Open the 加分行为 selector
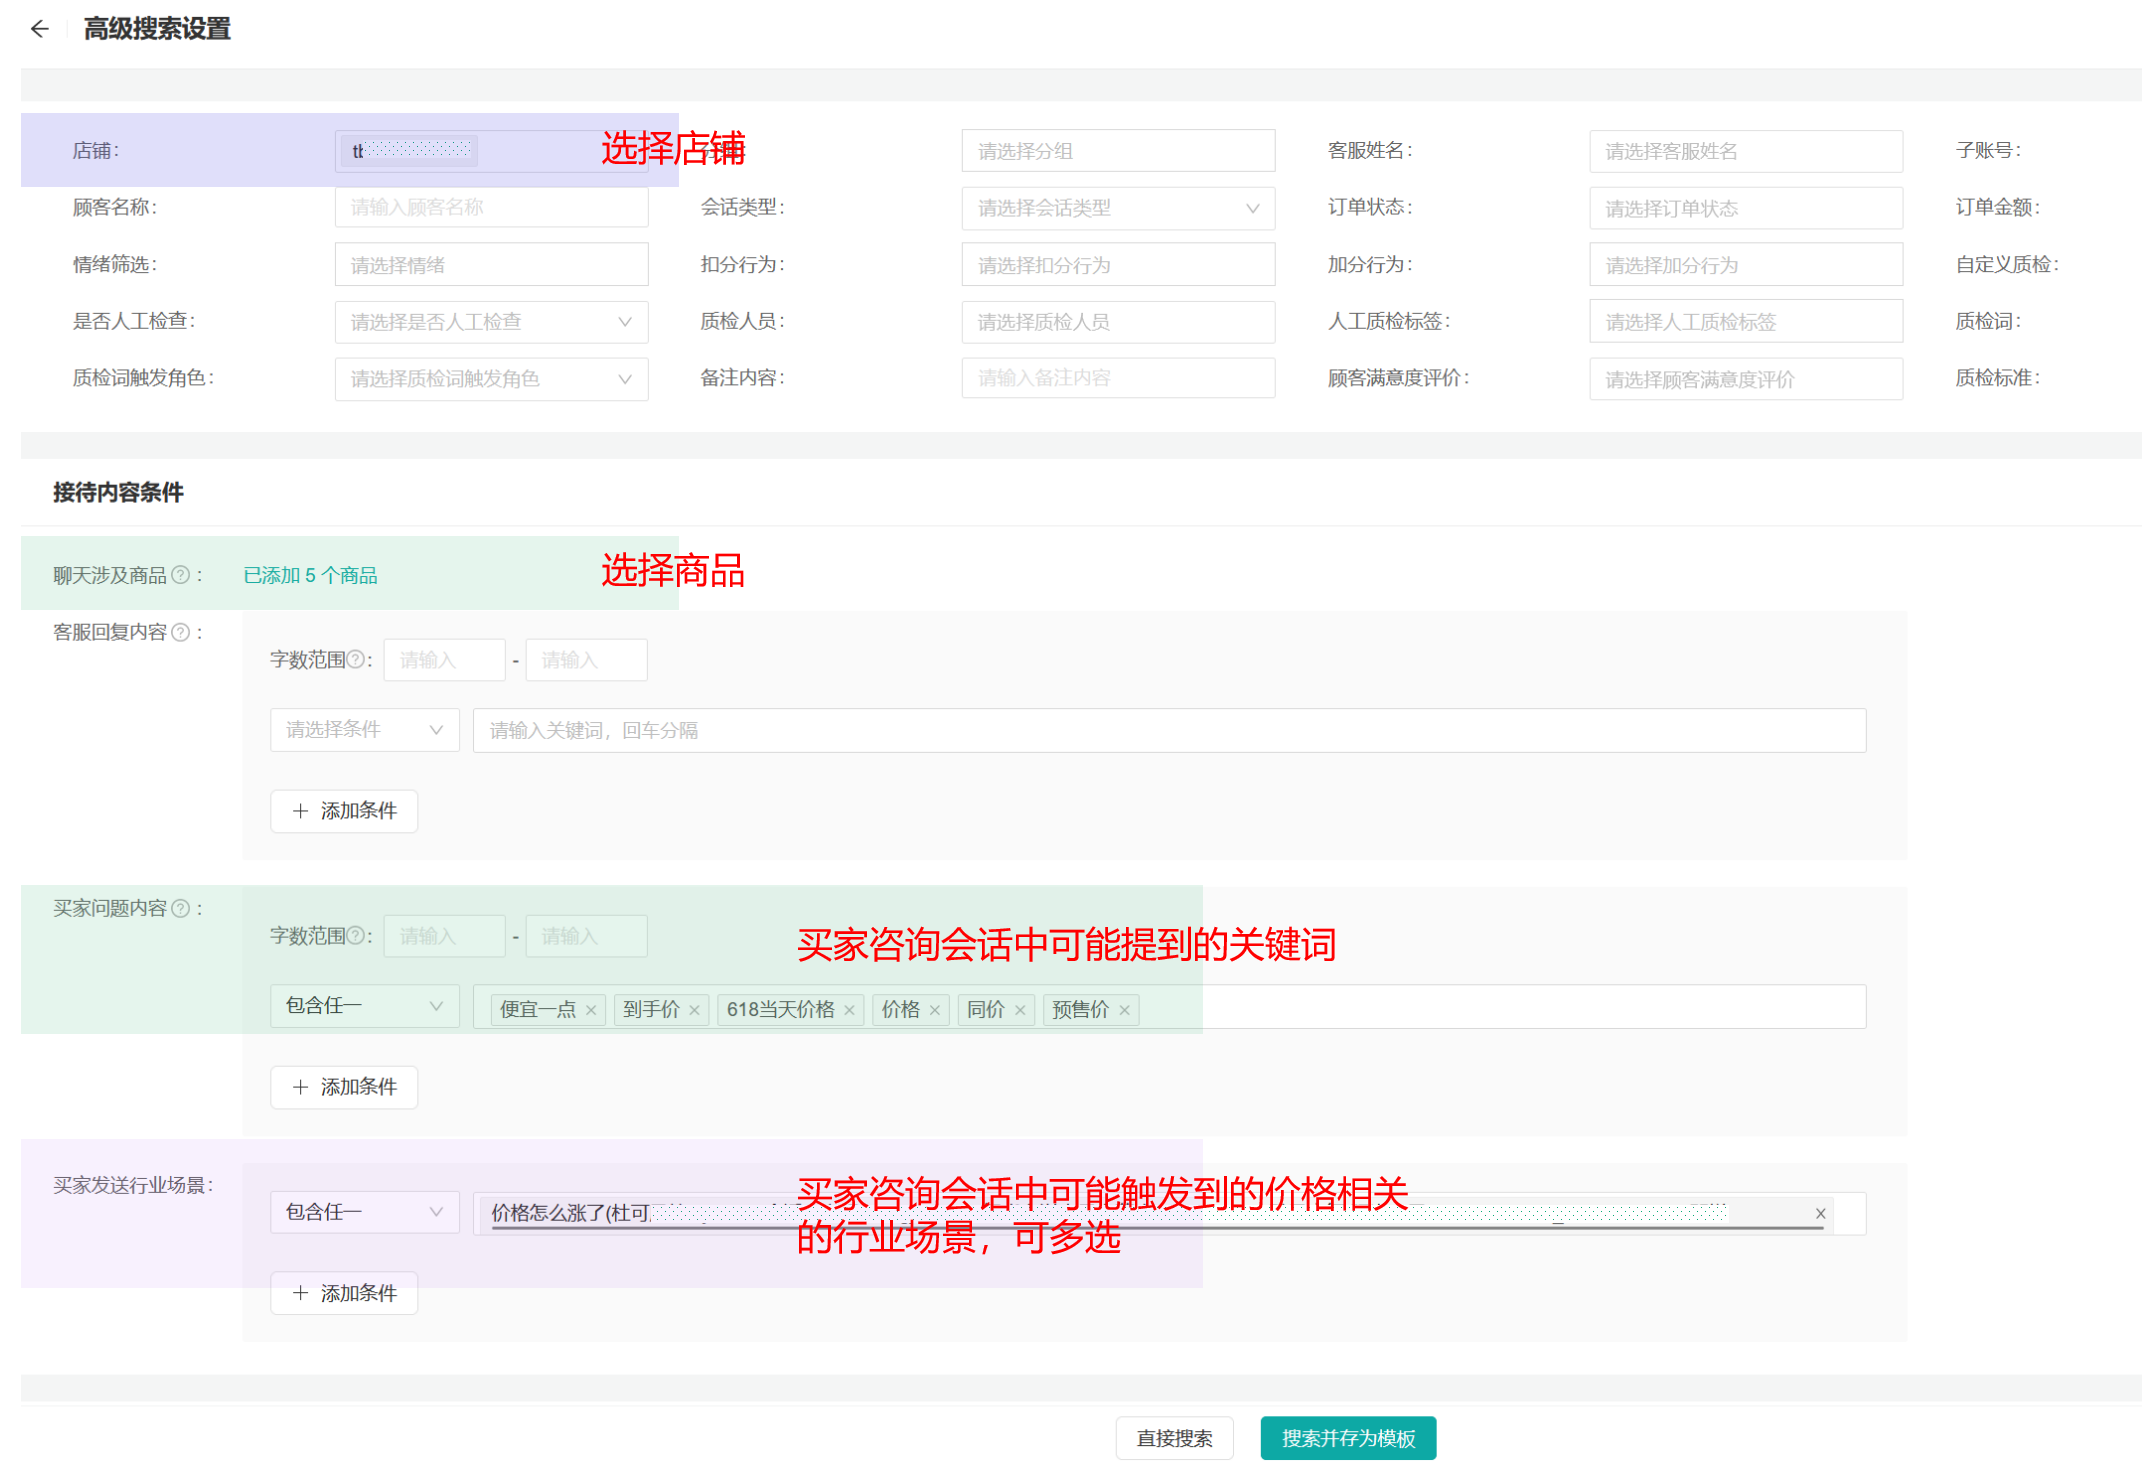2144x1469 pixels. (x=1746, y=265)
